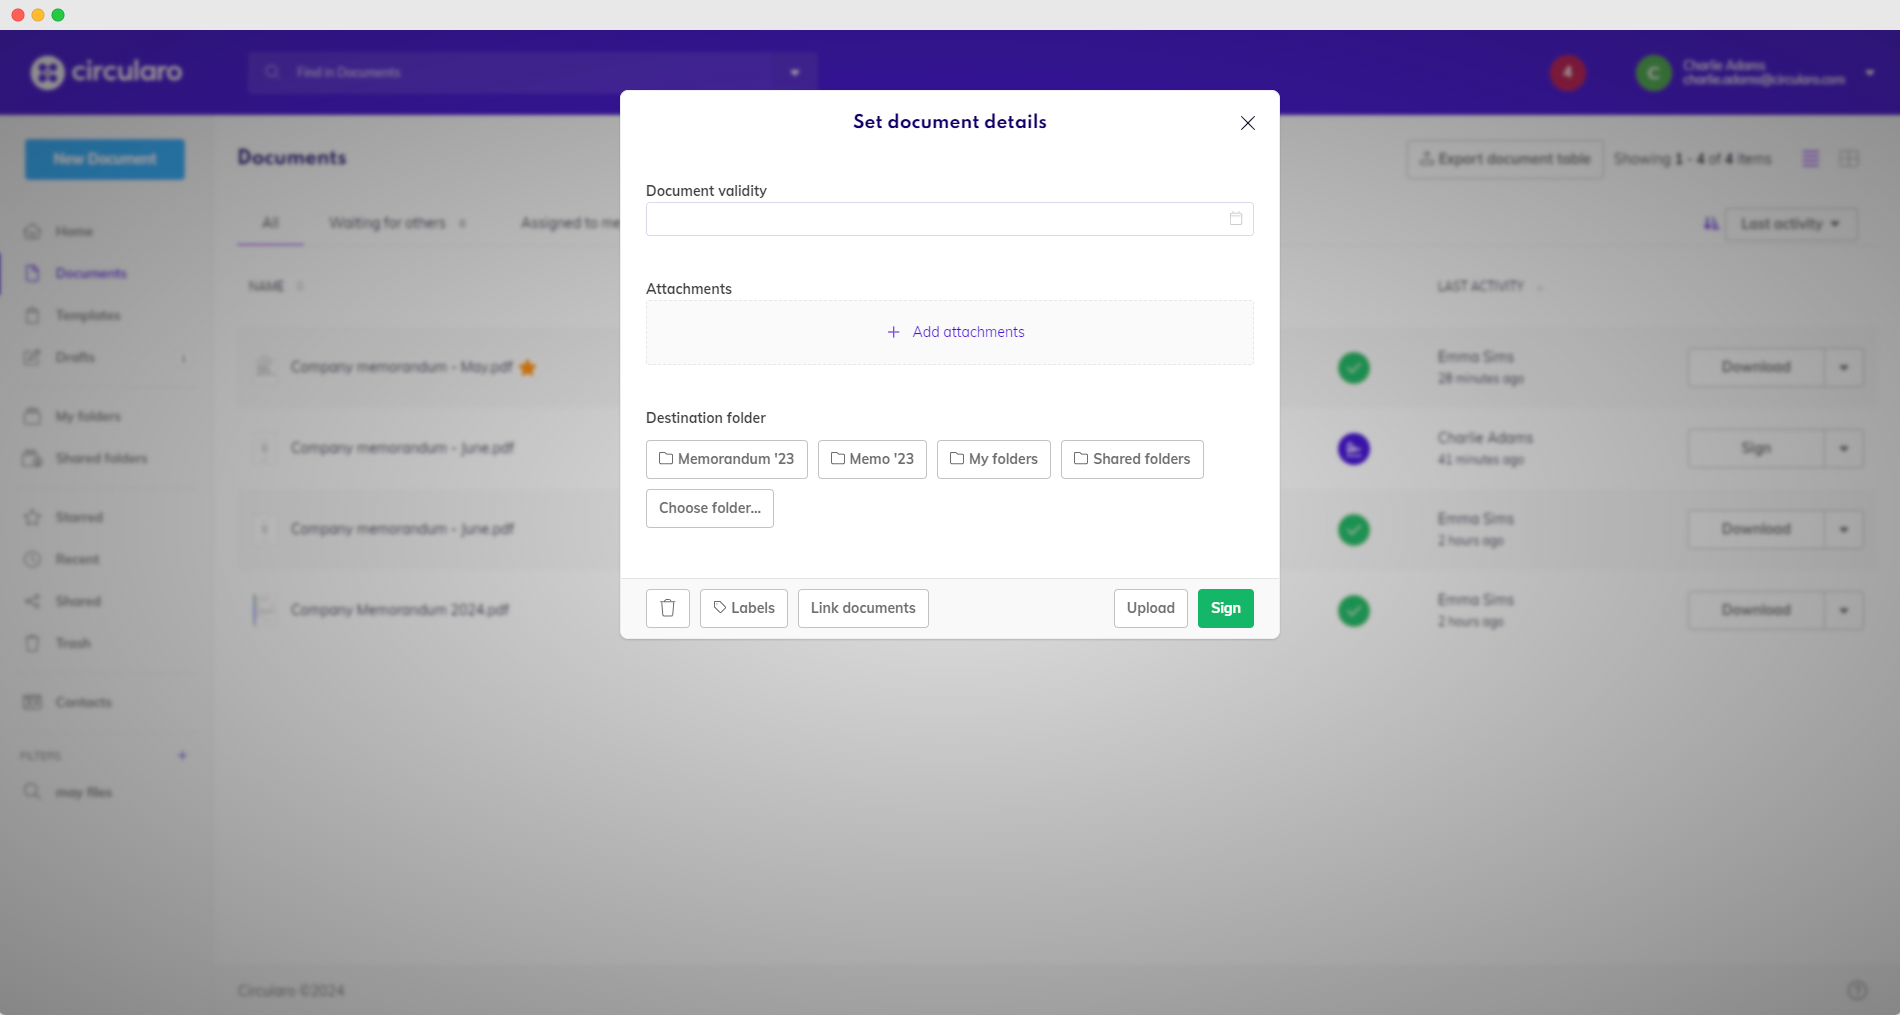Click Link documents button
The image size is (1900, 1015).
click(863, 608)
